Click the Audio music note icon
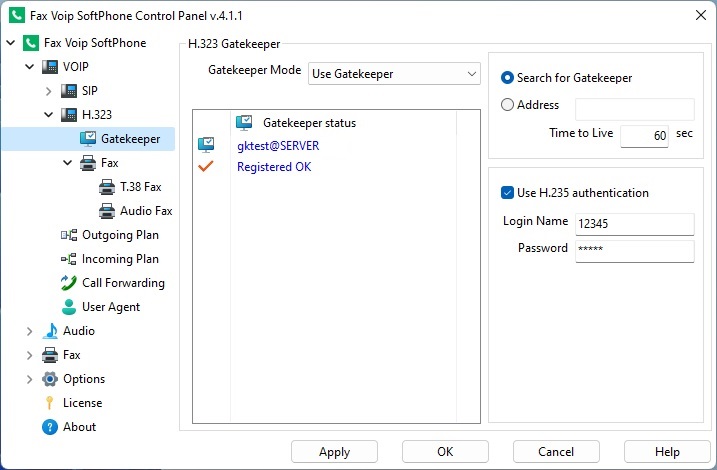This screenshot has width=717, height=470. tap(50, 331)
